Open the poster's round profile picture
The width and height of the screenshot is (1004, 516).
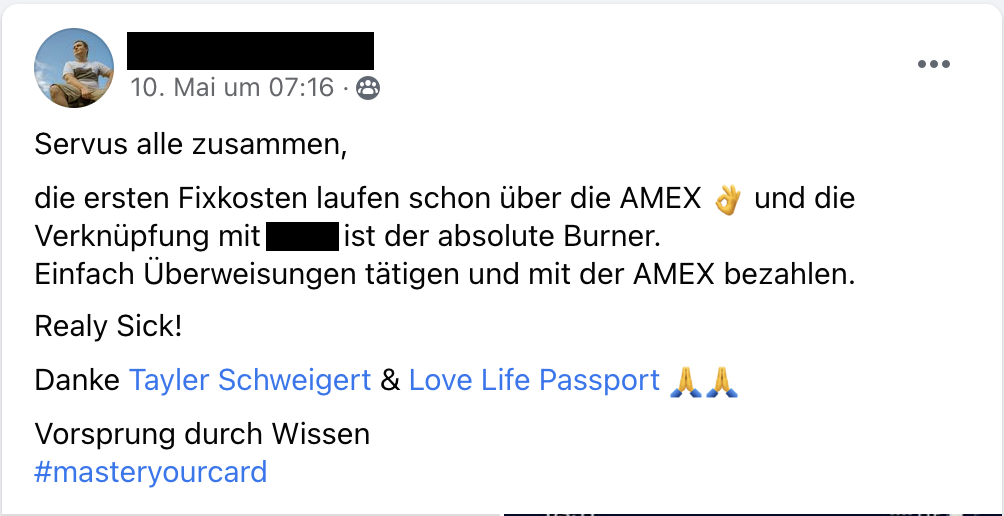pyautogui.click(x=74, y=68)
